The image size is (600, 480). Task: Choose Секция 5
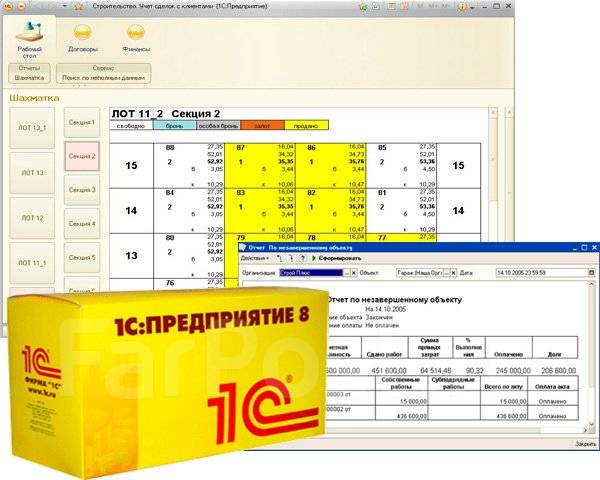coord(82,257)
